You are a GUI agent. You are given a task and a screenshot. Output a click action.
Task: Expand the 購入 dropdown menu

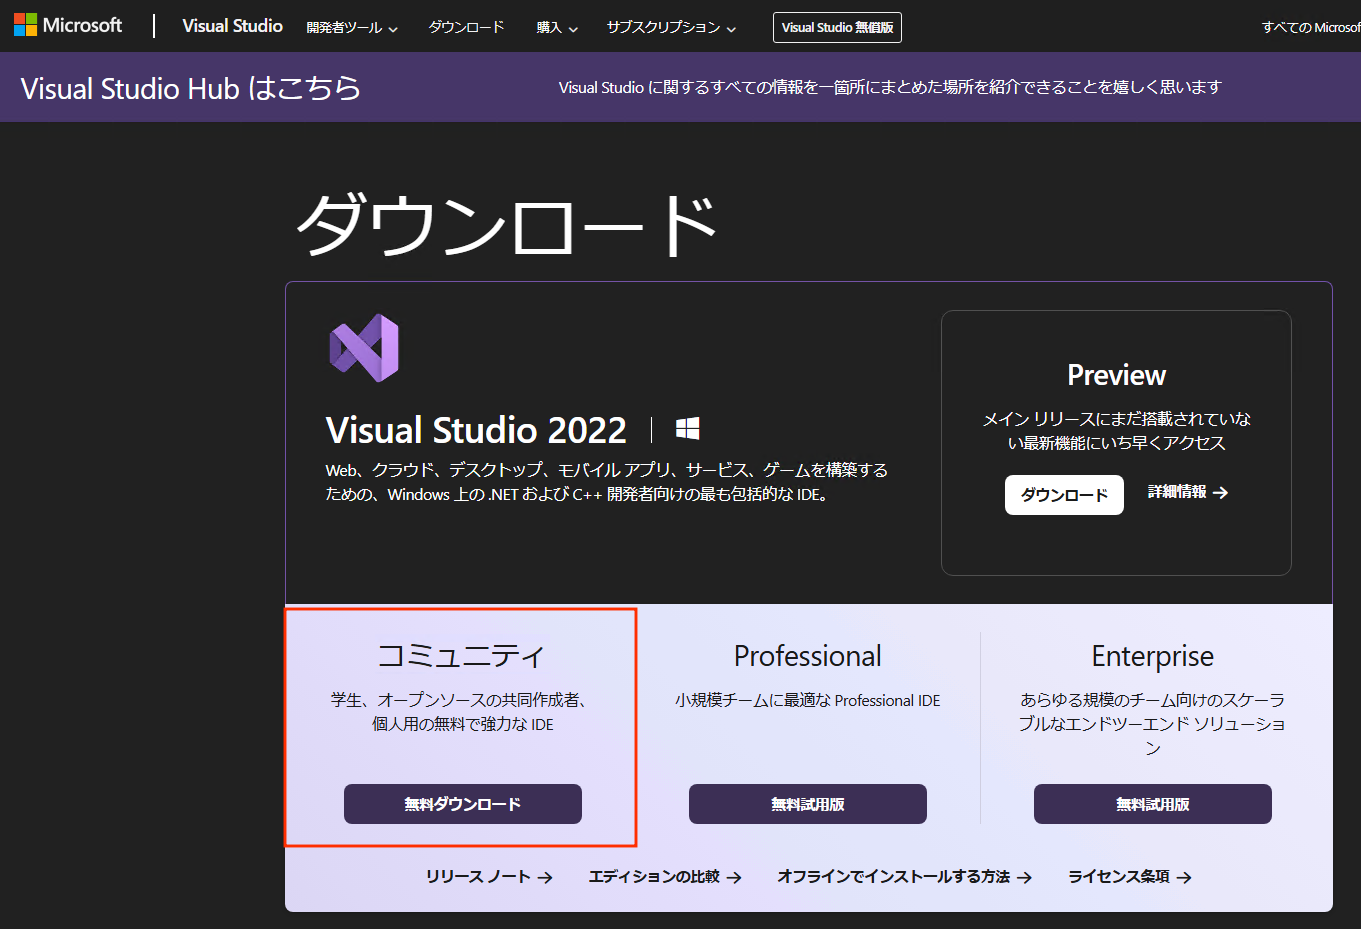click(x=557, y=28)
